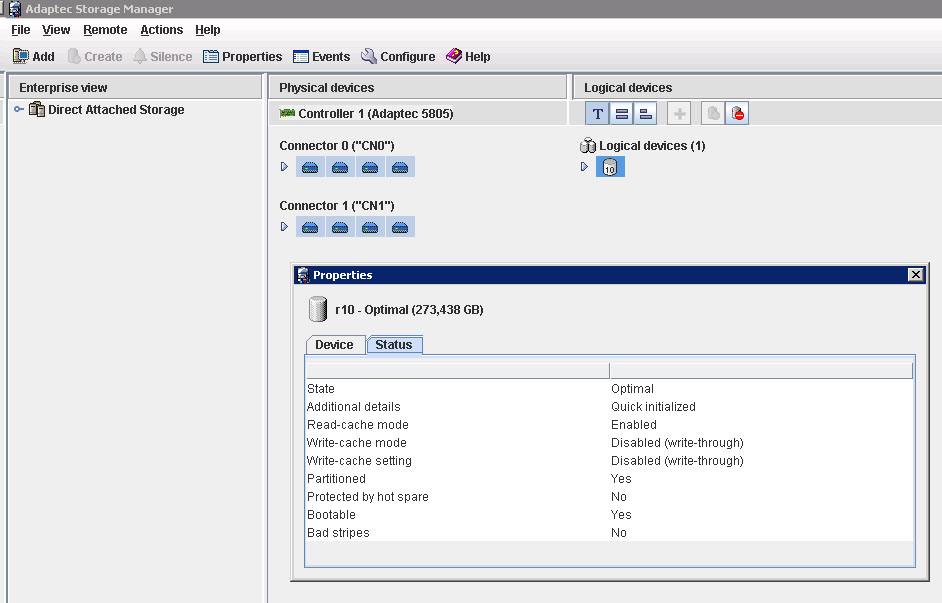
Task: Select the r10 logical device icon
Action: (610, 168)
